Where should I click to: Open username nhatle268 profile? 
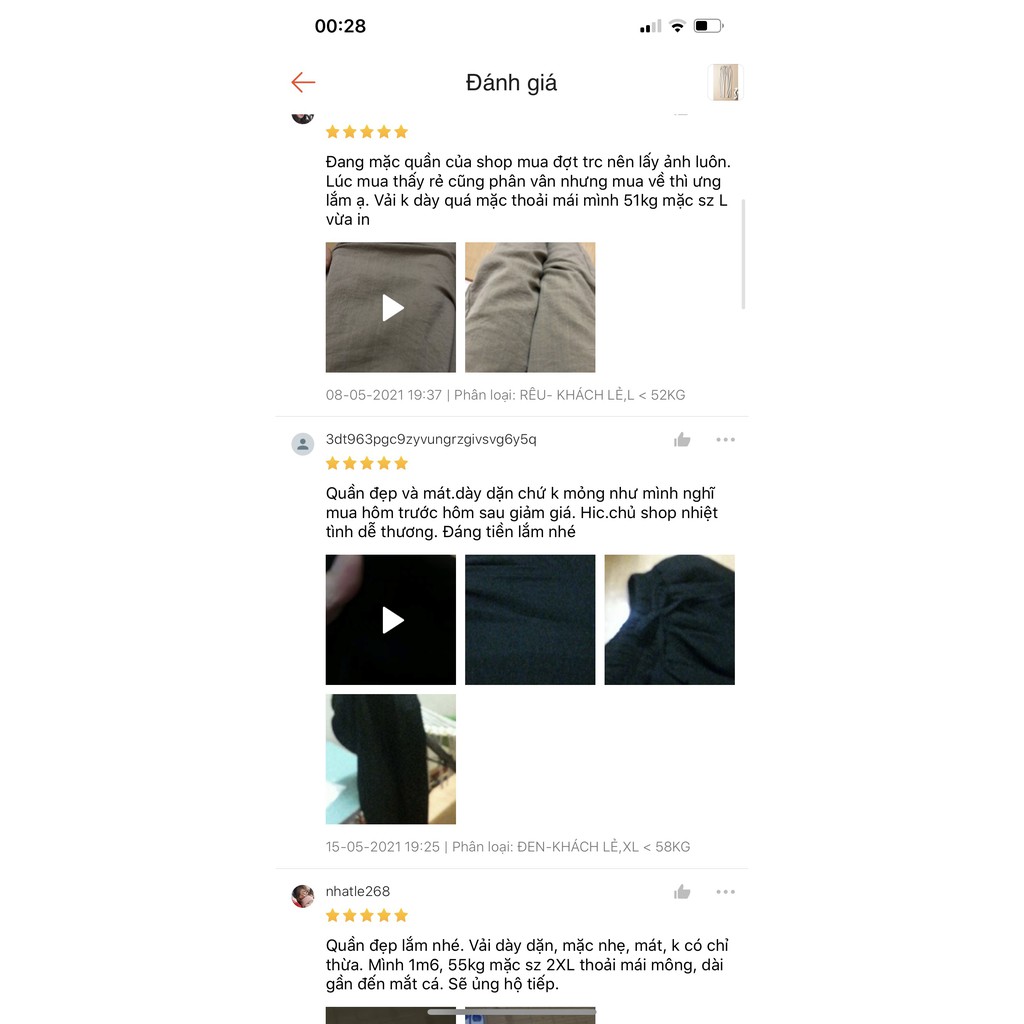pyautogui.click(x=358, y=891)
